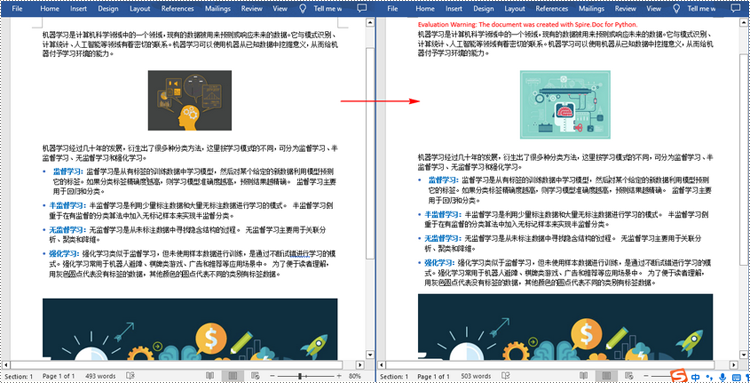Switch to Web Layout view in left window

tap(255, 376)
